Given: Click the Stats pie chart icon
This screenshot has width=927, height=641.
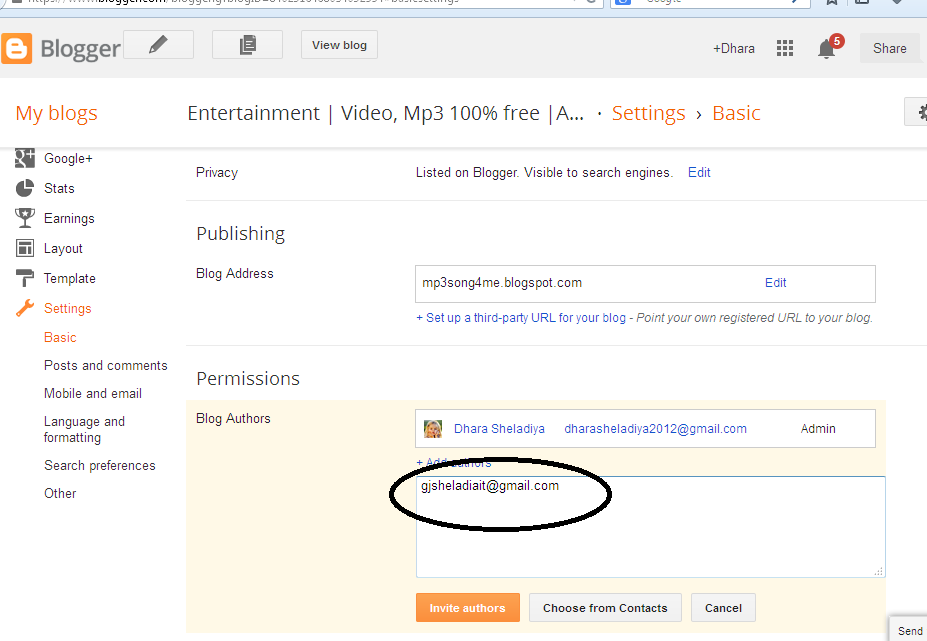Looking at the screenshot, I should pos(24,188).
